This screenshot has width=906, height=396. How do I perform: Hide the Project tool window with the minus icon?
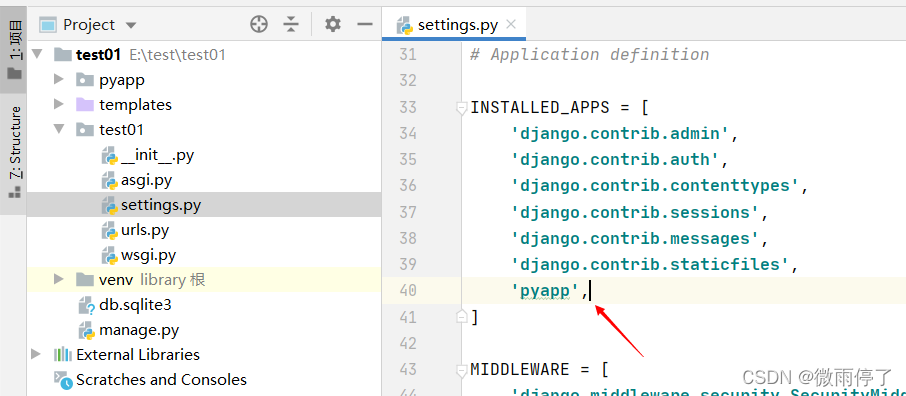(365, 24)
